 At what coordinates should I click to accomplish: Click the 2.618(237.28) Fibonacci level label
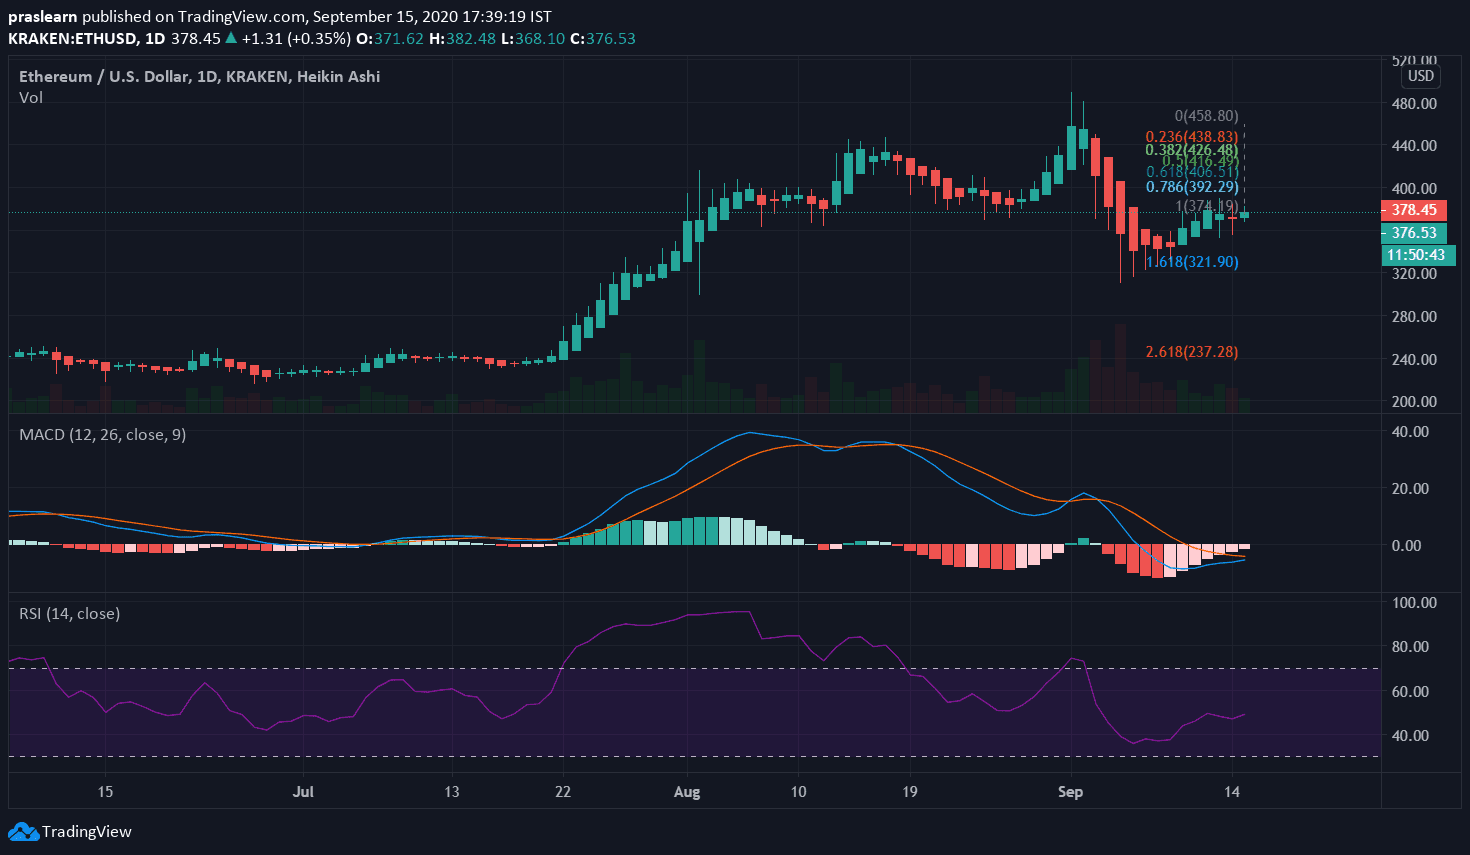tap(1191, 352)
